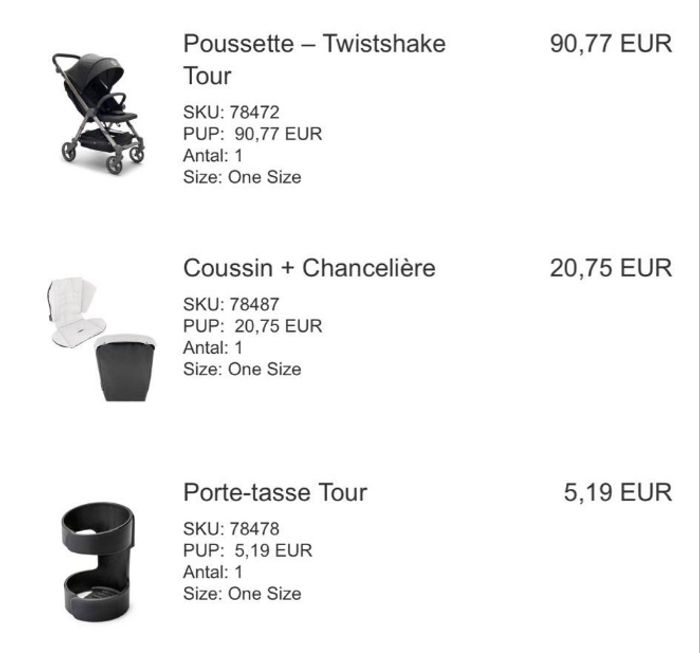This screenshot has width=700, height=653.
Task: Select the cup holder's Size: One Size
Action: [x=242, y=594]
